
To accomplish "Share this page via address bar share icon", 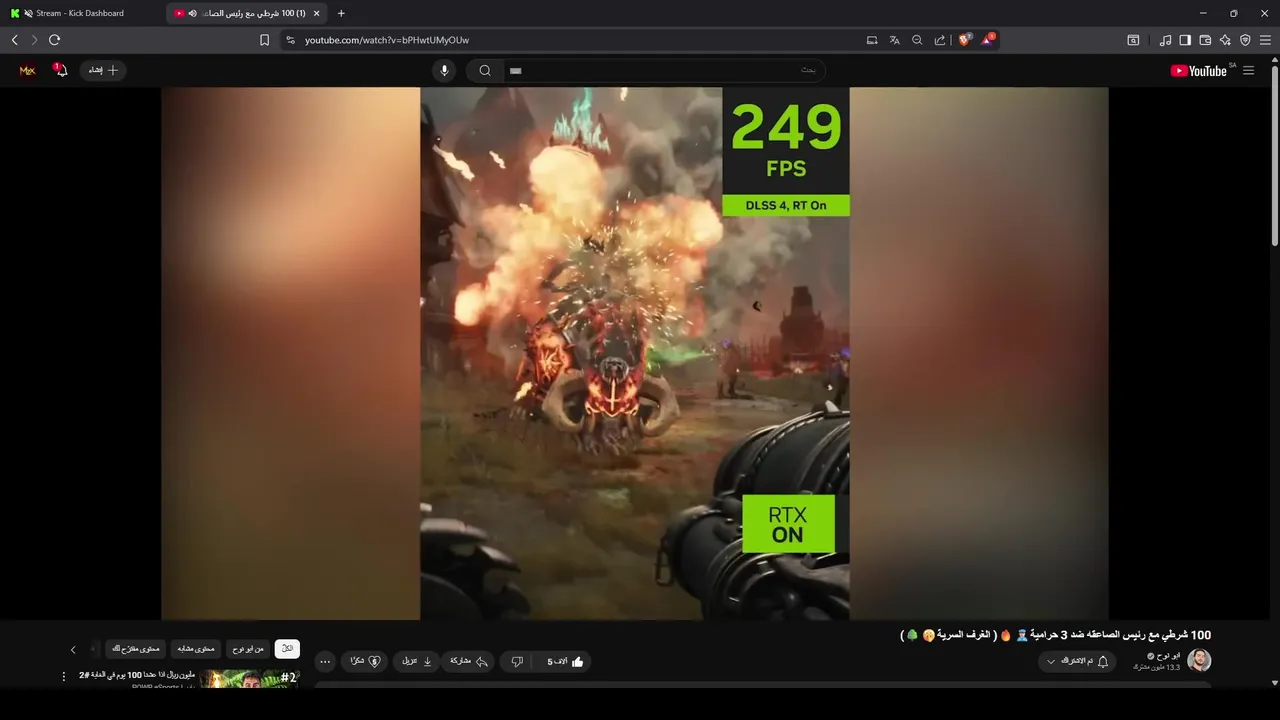I will tap(940, 40).
